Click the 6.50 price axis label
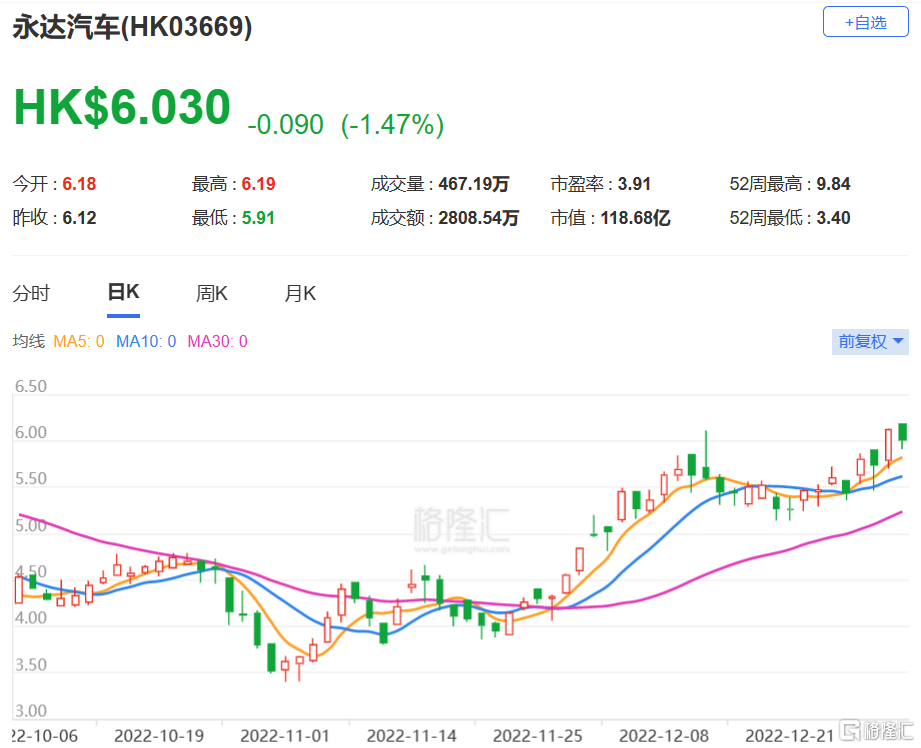 point(31,386)
